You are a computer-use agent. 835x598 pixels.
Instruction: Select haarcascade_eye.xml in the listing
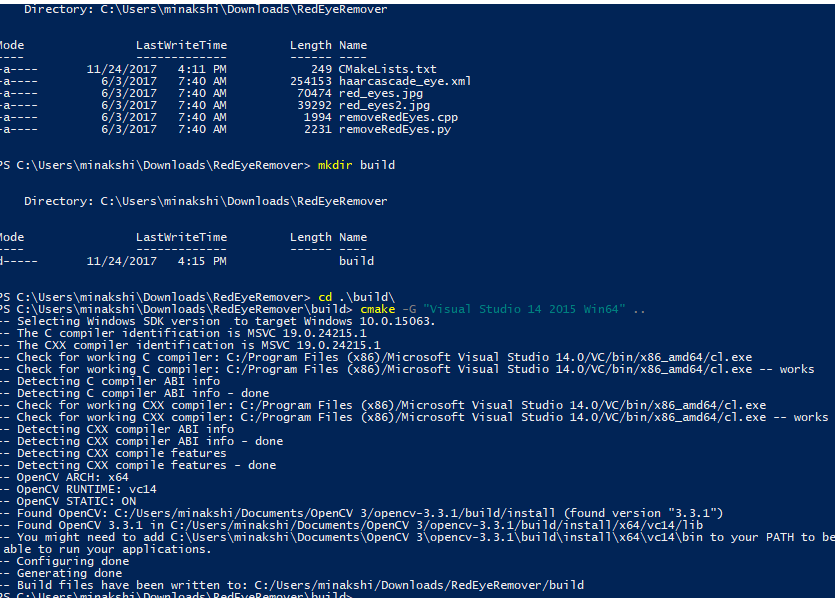point(405,81)
